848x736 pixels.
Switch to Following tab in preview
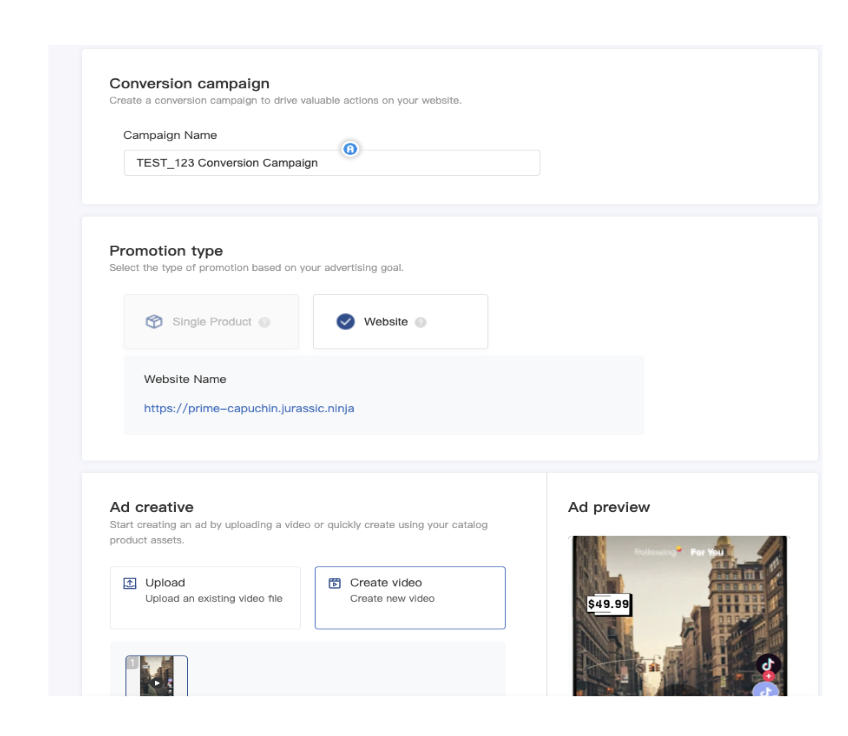655,550
